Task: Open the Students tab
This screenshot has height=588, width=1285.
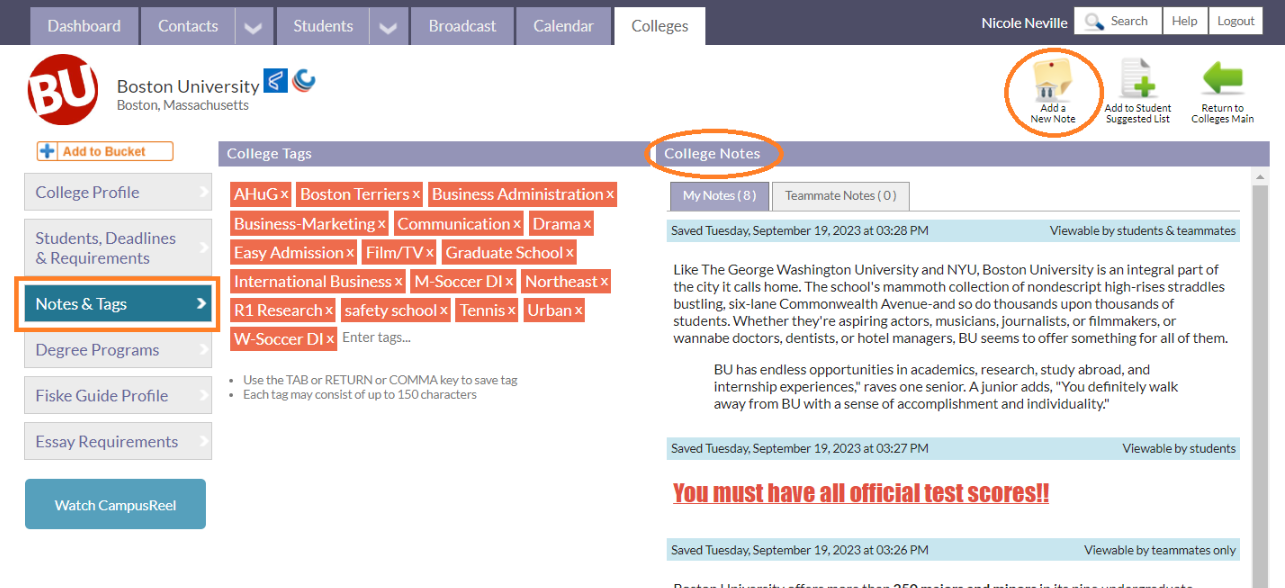Action: (323, 26)
